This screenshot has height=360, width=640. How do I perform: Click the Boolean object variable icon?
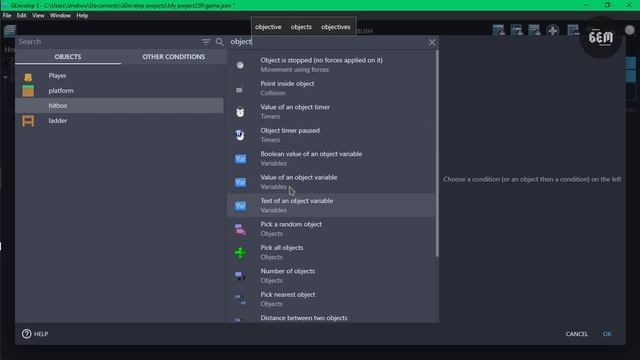coord(240,159)
